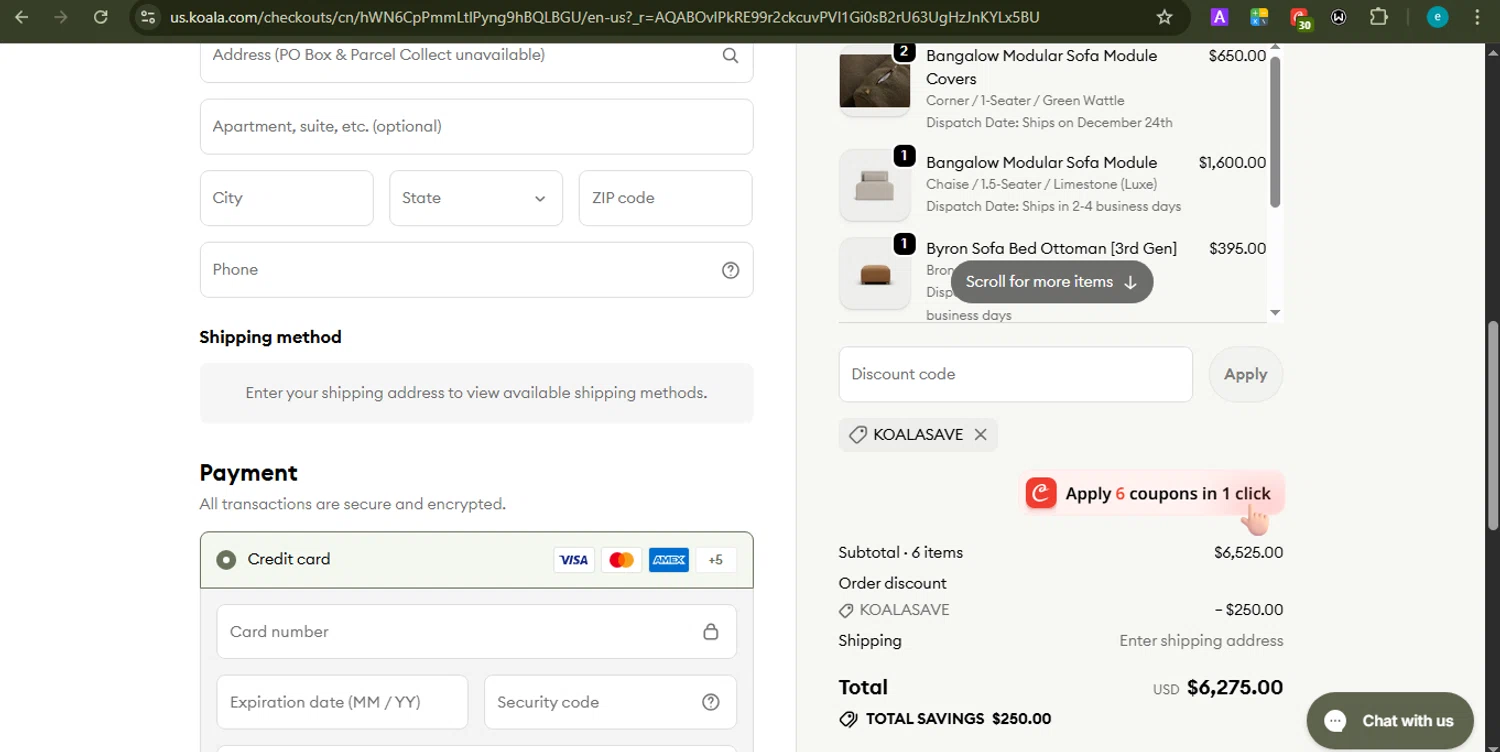
Task: Click the Byron Sofa Bed Ottoman title
Action: (x=1051, y=248)
